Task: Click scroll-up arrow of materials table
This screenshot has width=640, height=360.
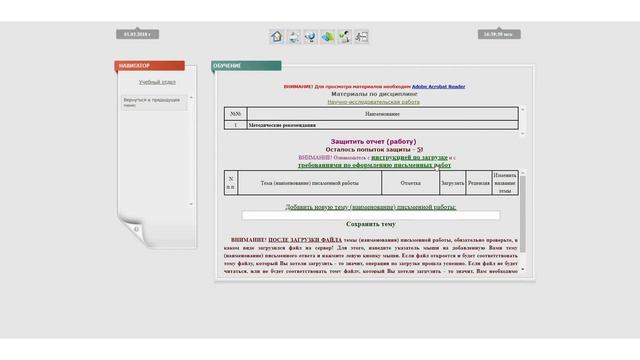Action: coord(522,110)
